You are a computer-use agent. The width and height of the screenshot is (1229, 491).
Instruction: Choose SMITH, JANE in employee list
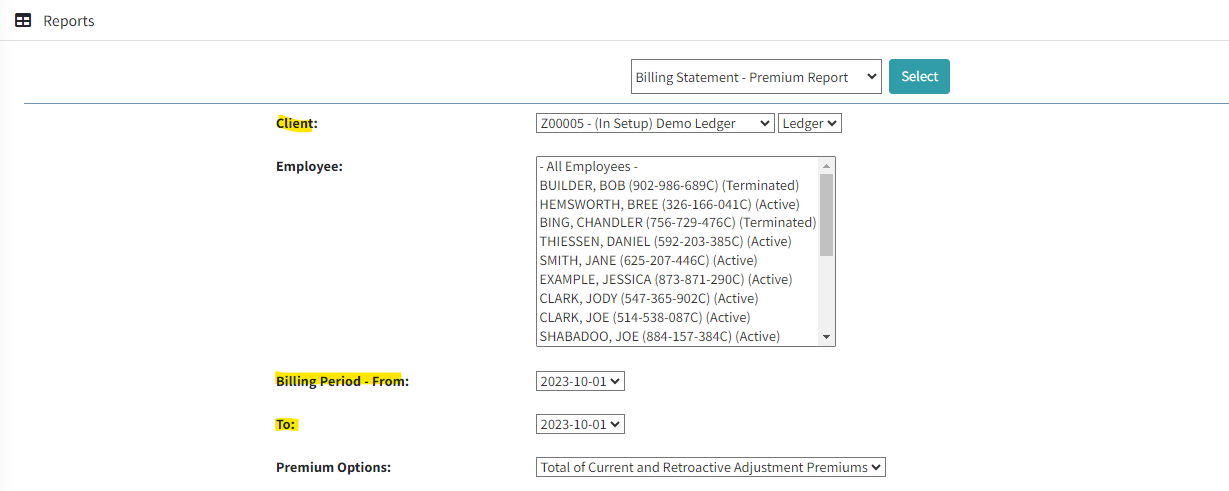648,261
